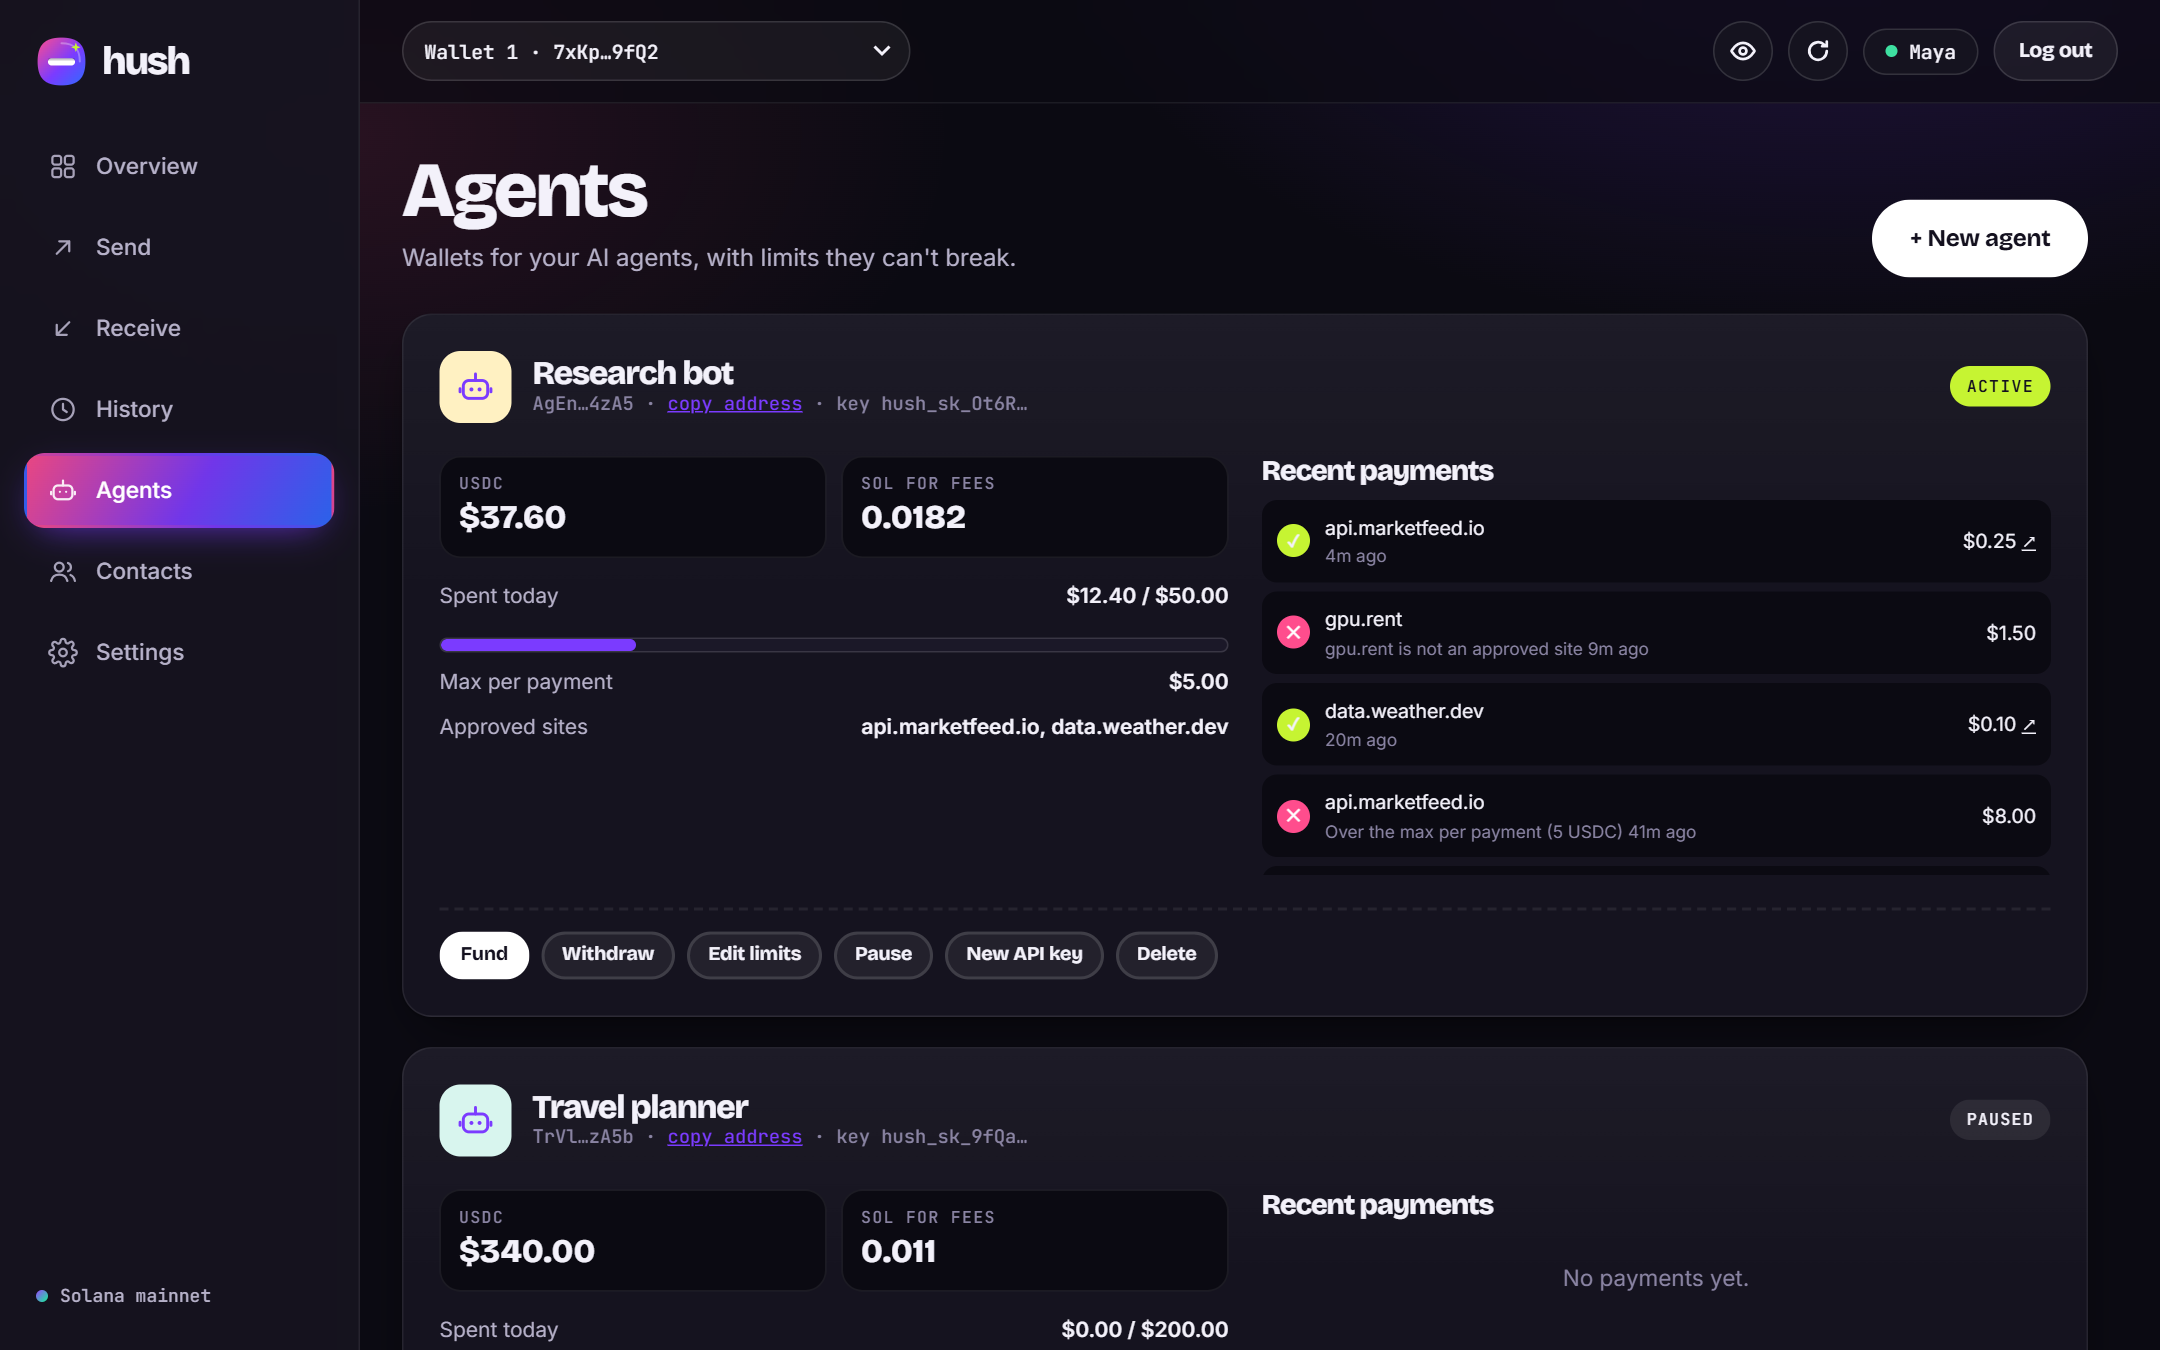The width and height of the screenshot is (2160, 1350).
Task: Click the Maya account chip
Action: tap(1920, 51)
